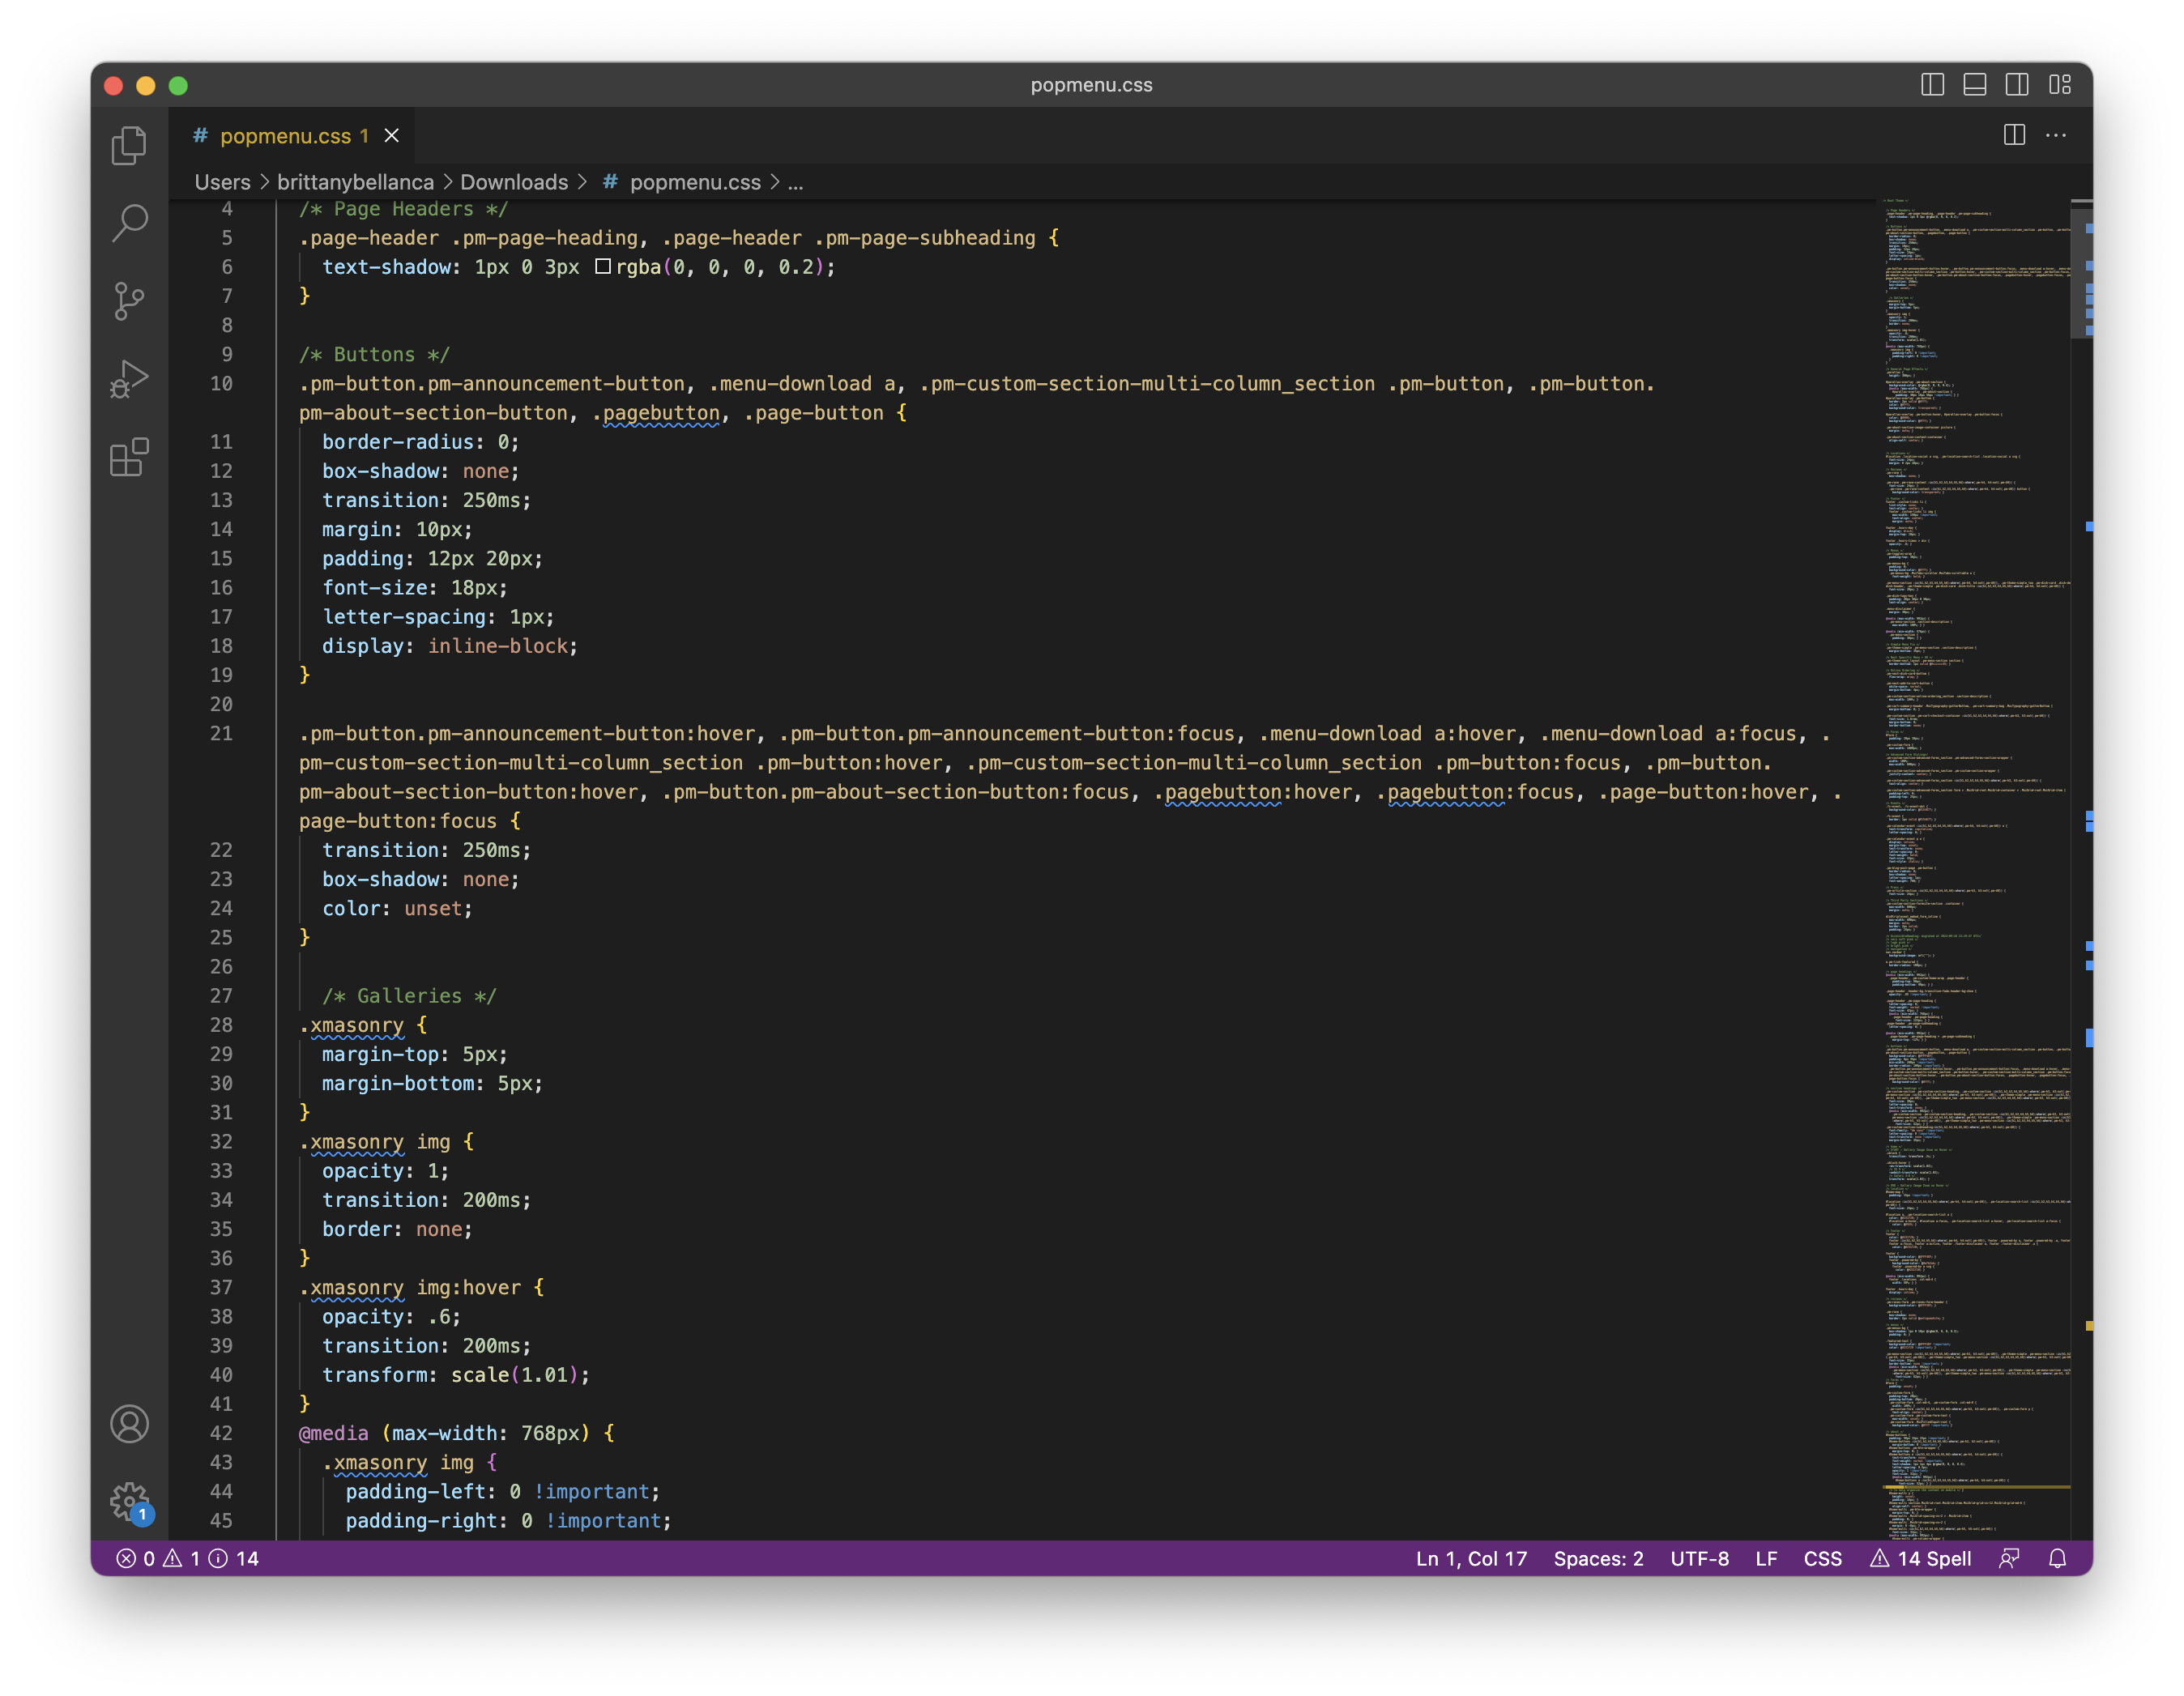Click the '/* Galleries */' comment text
Viewport: 2184px width, 1696px height.
(x=409, y=995)
